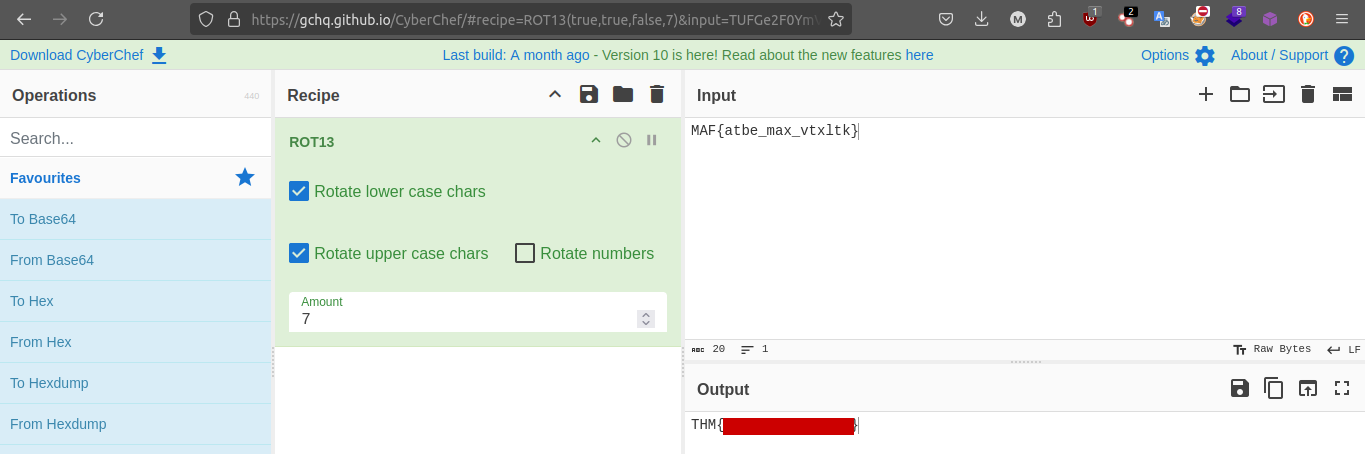Screen dimensions: 1365x454
Task: Click the Operations pane title
Action: point(54,95)
